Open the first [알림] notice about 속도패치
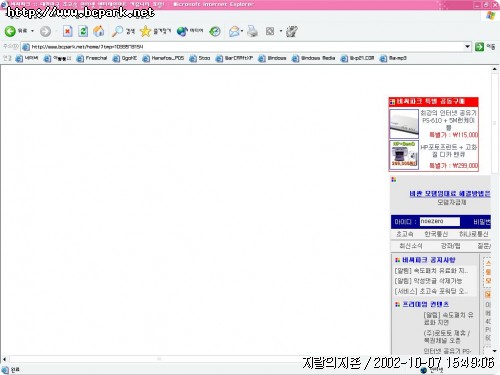Image resolution: width=500 pixels, height=375 pixels. point(431,271)
